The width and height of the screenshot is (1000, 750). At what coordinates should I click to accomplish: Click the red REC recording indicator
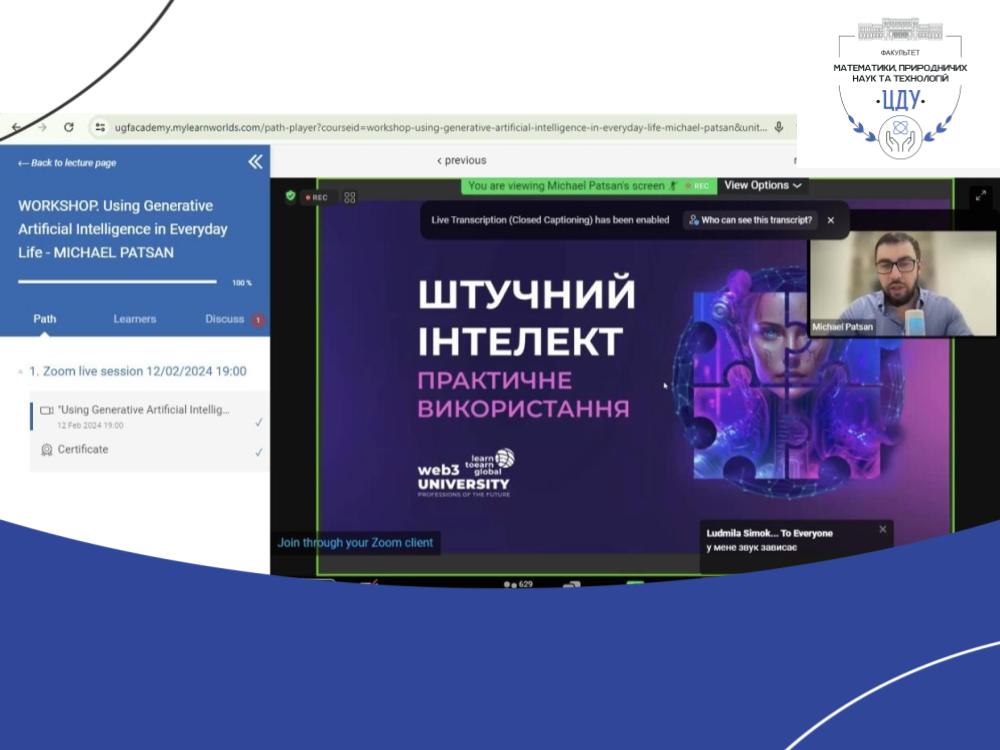click(316, 197)
